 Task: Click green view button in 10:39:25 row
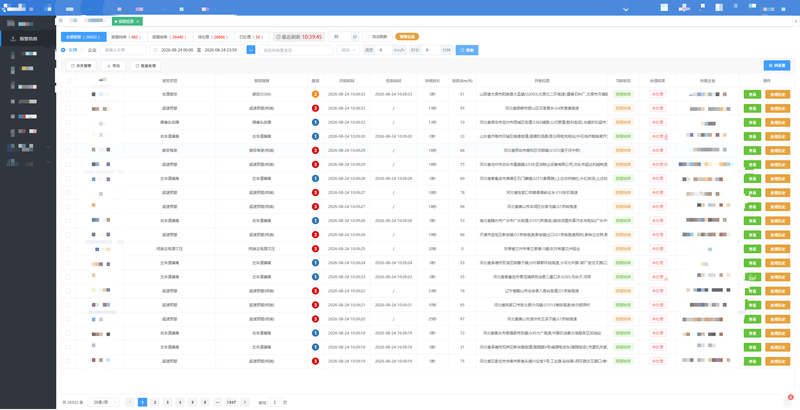pos(752,249)
